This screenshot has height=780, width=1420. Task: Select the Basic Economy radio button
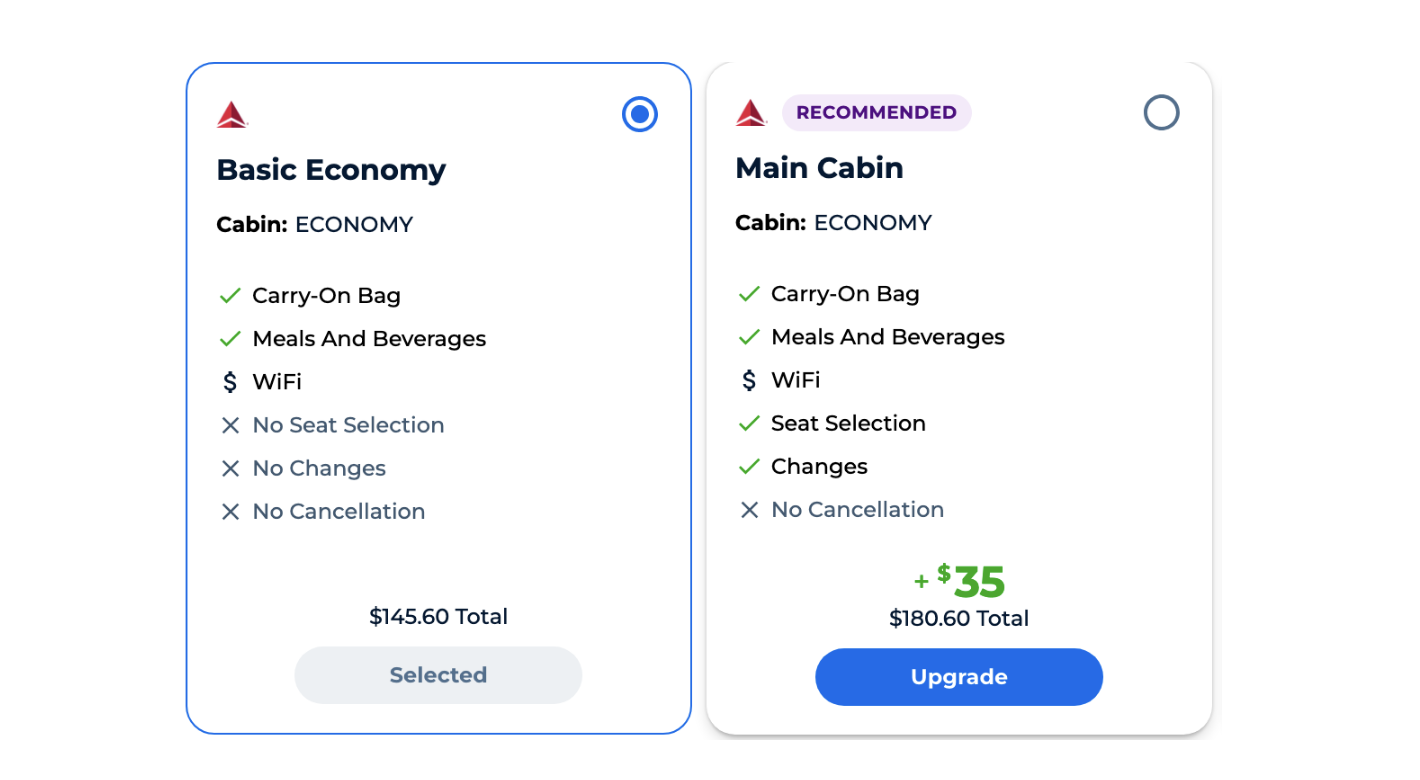(639, 114)
